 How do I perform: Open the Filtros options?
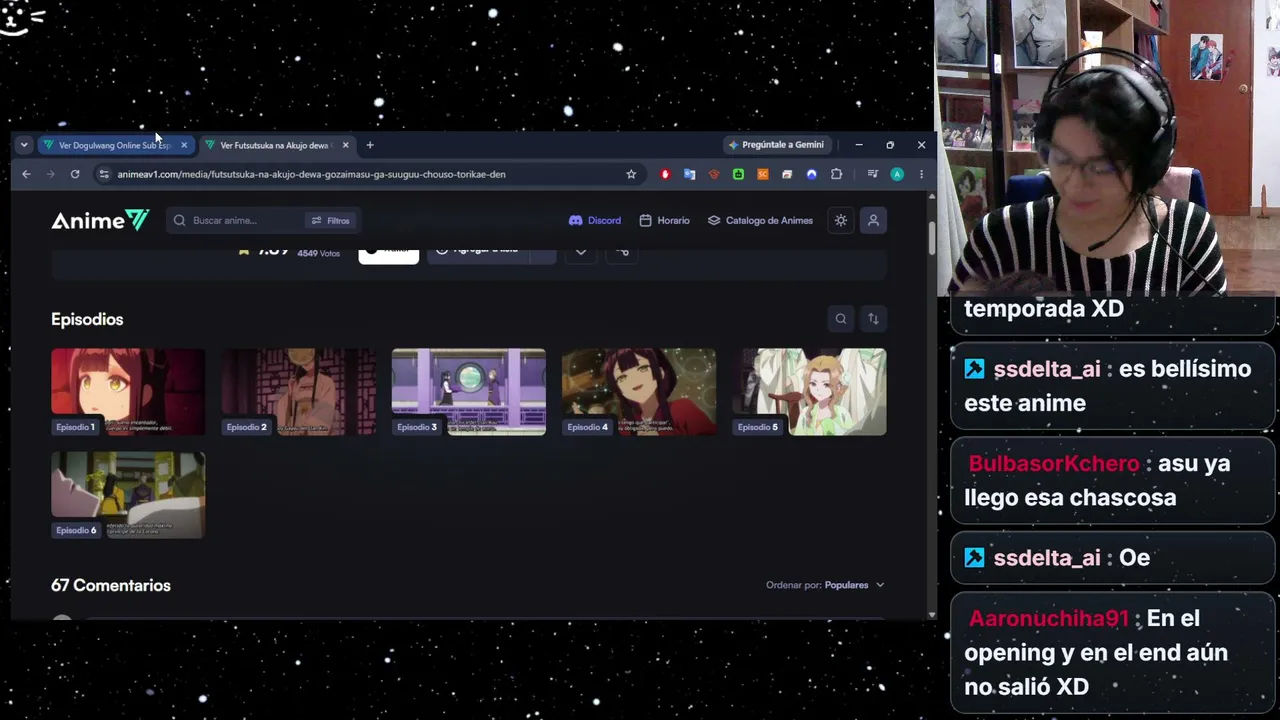click(x=331, y=220)
